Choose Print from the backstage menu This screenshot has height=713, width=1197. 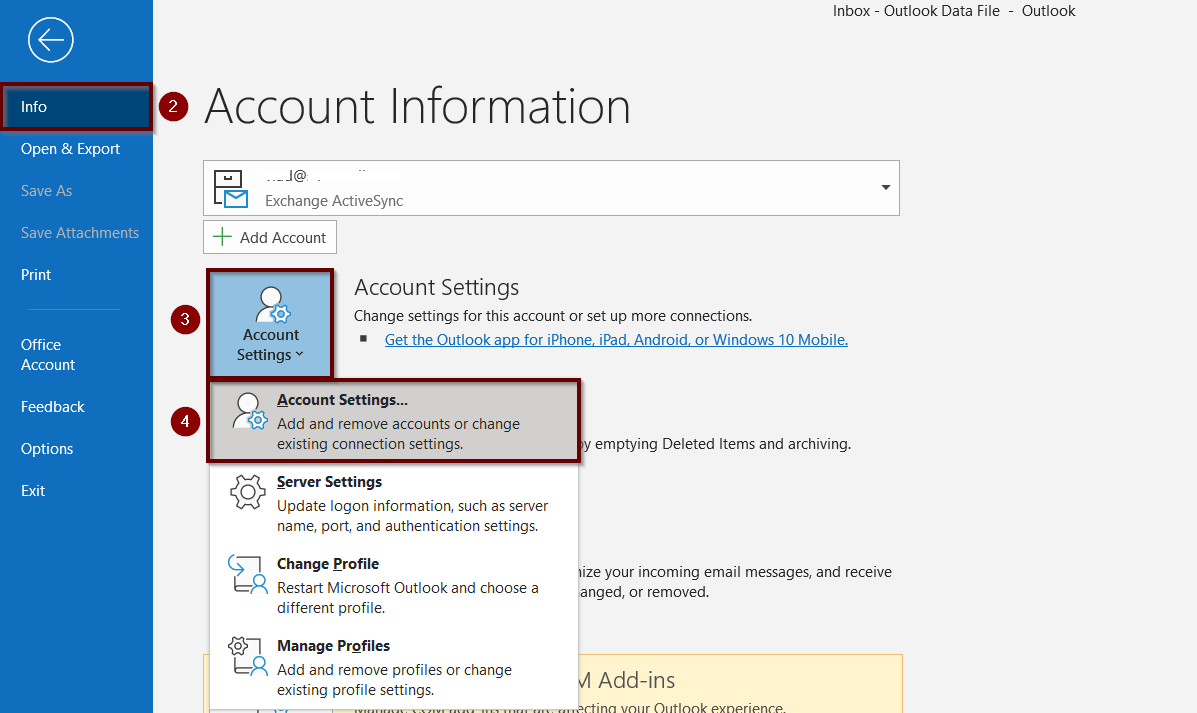pos(36,275)
